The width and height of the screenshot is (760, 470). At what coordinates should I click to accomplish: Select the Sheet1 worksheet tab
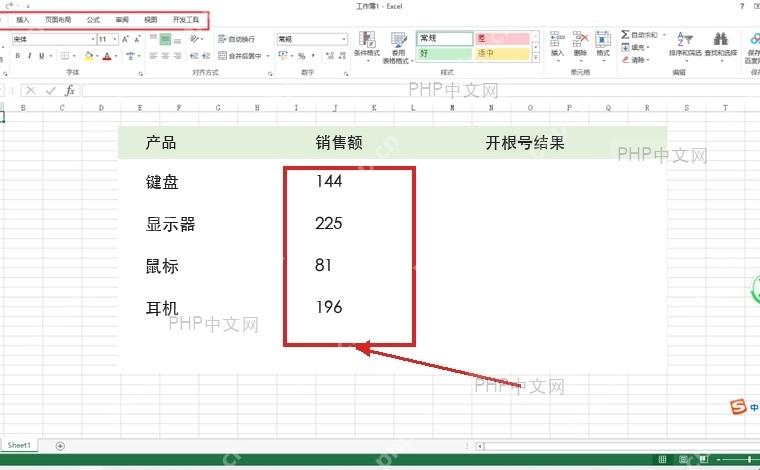19,445
